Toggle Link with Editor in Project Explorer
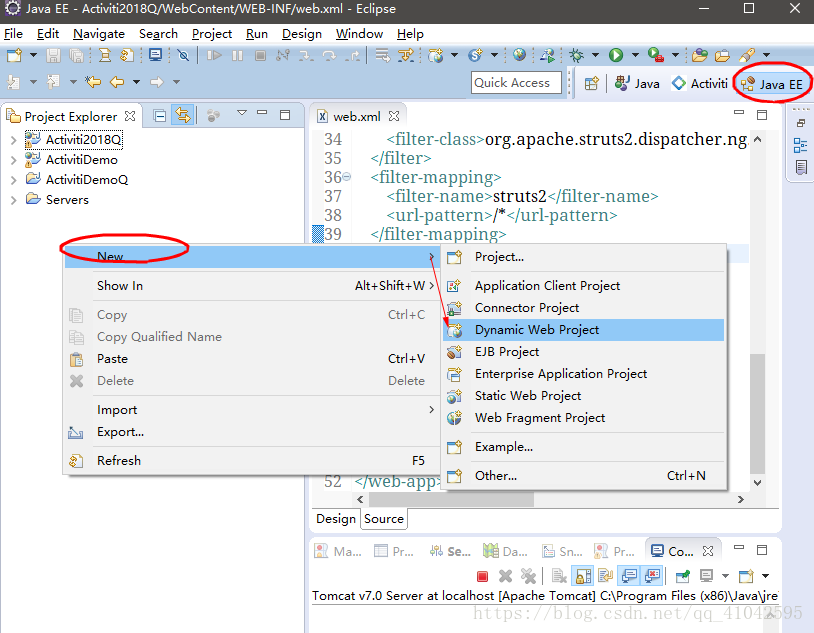 [183, 115]
